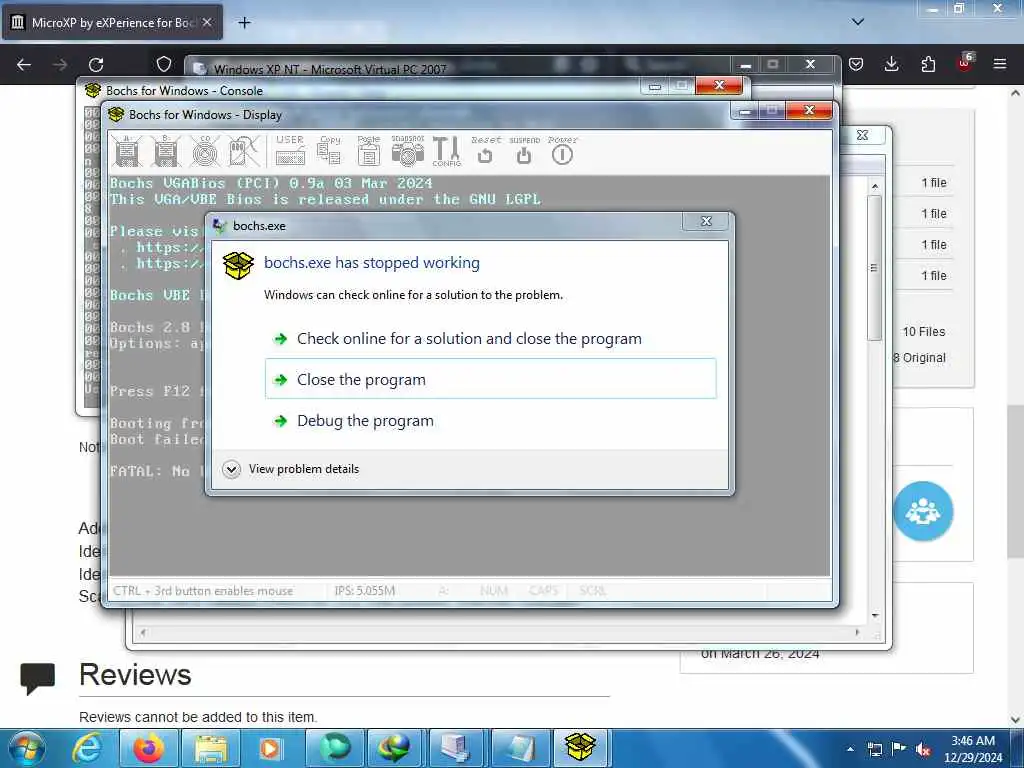Click the Internet Download Manager globe taskbar icon
The width and height of the screenshot is (1024, 768).
click(x=396, y=748)
